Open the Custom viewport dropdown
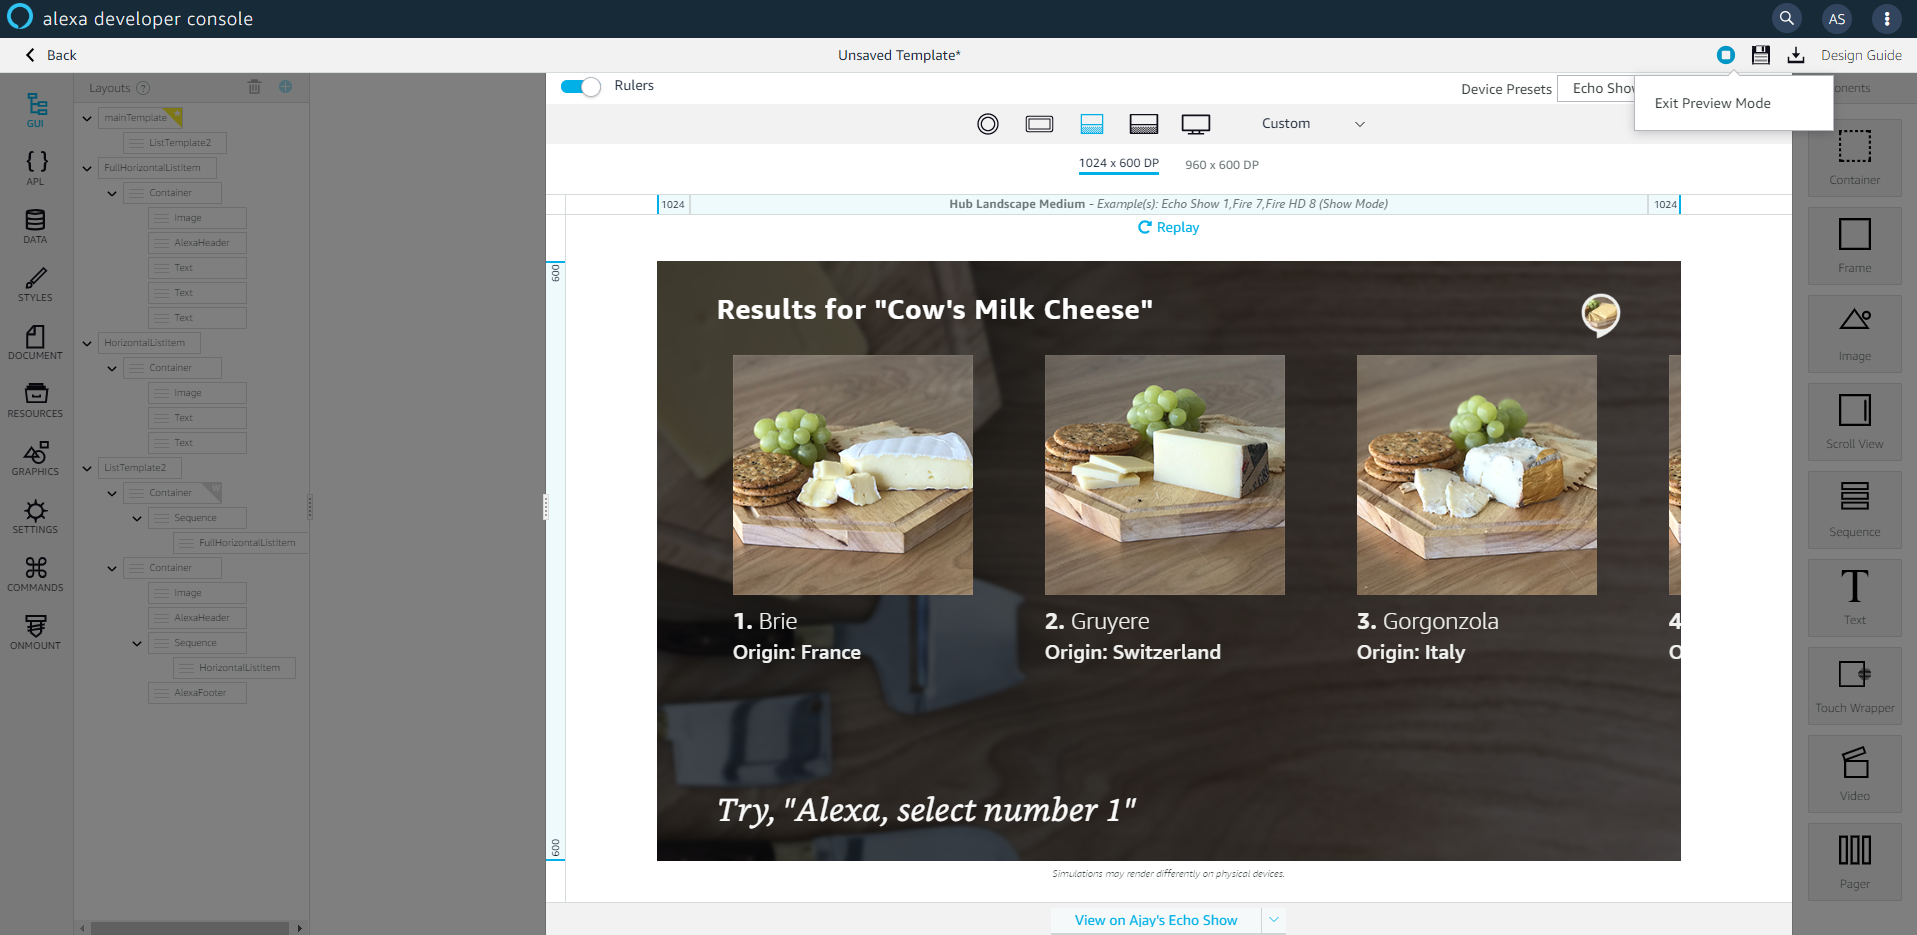The width and height of the screenshot is (1917, 935). click(x=1315, y=123)
